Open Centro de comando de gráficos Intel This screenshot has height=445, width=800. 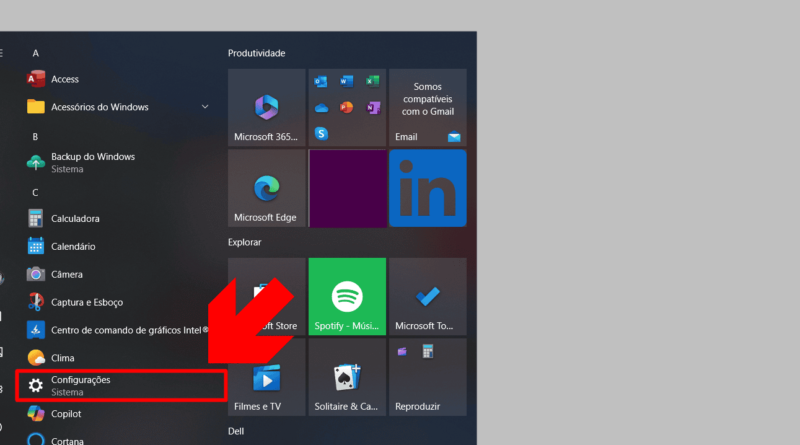[x=117, y=330]
